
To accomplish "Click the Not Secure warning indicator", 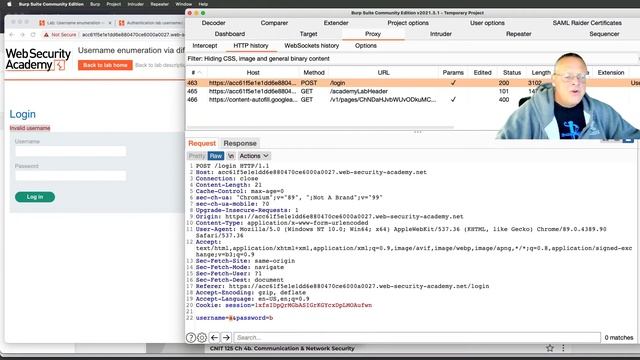I will pyautogui.click(x=60, y=35).
